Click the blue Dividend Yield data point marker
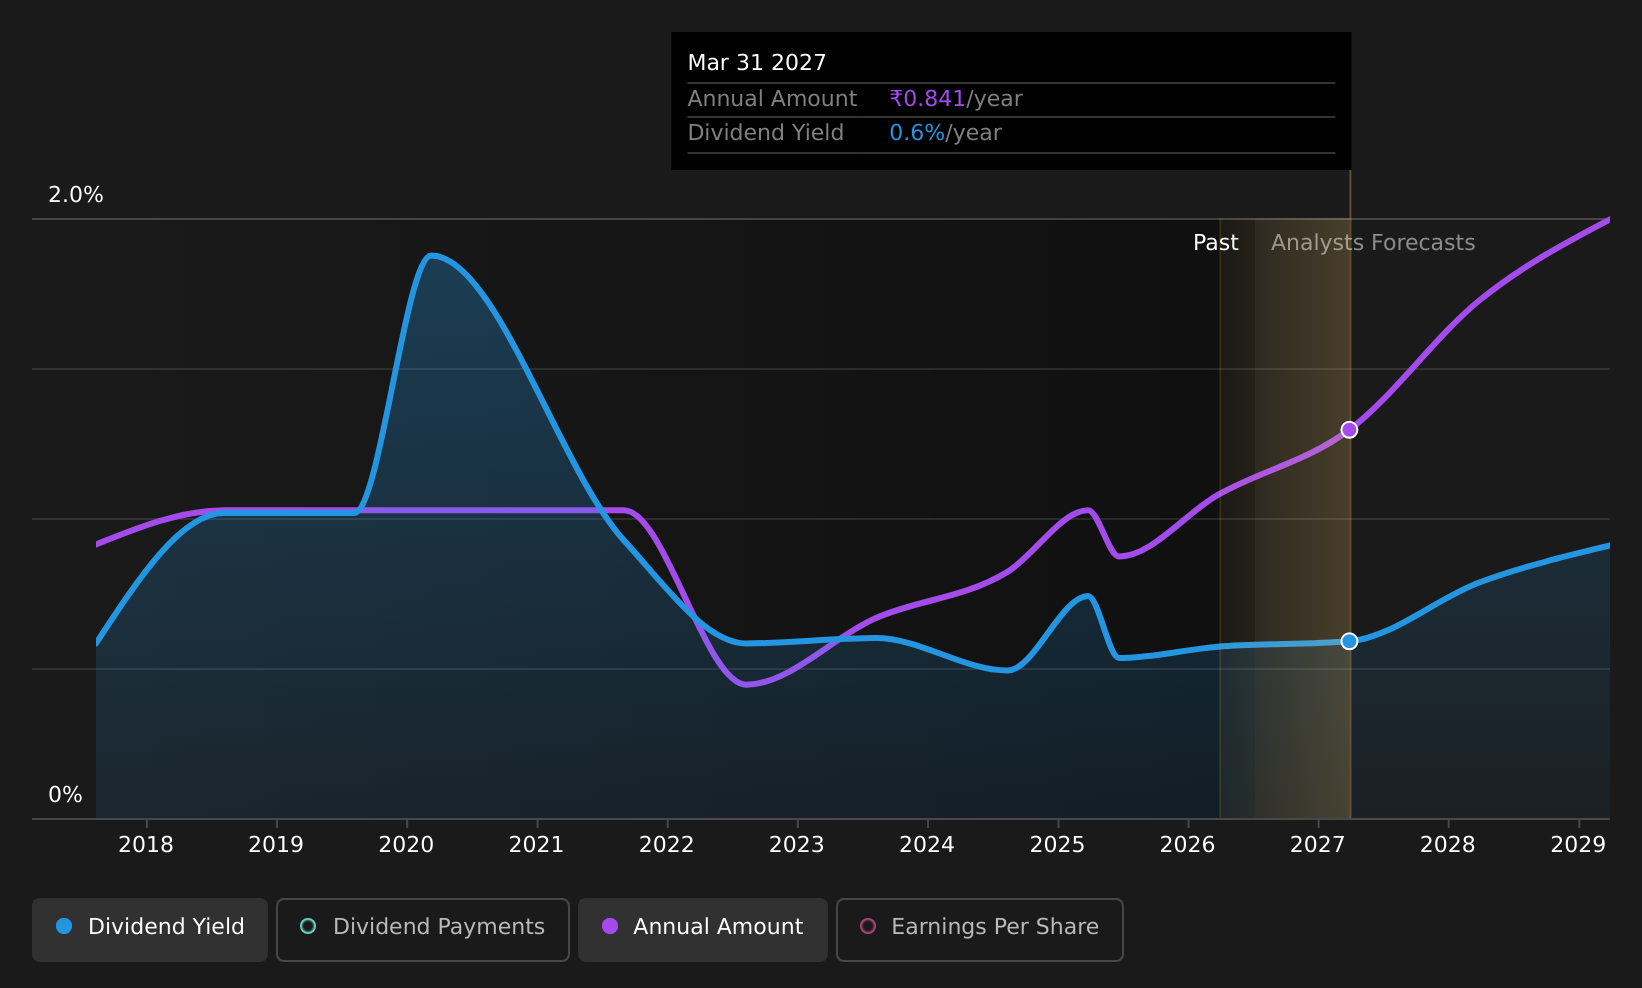Image resolution: width=1642 pixels, height=988 pixels. point(1349,641)
